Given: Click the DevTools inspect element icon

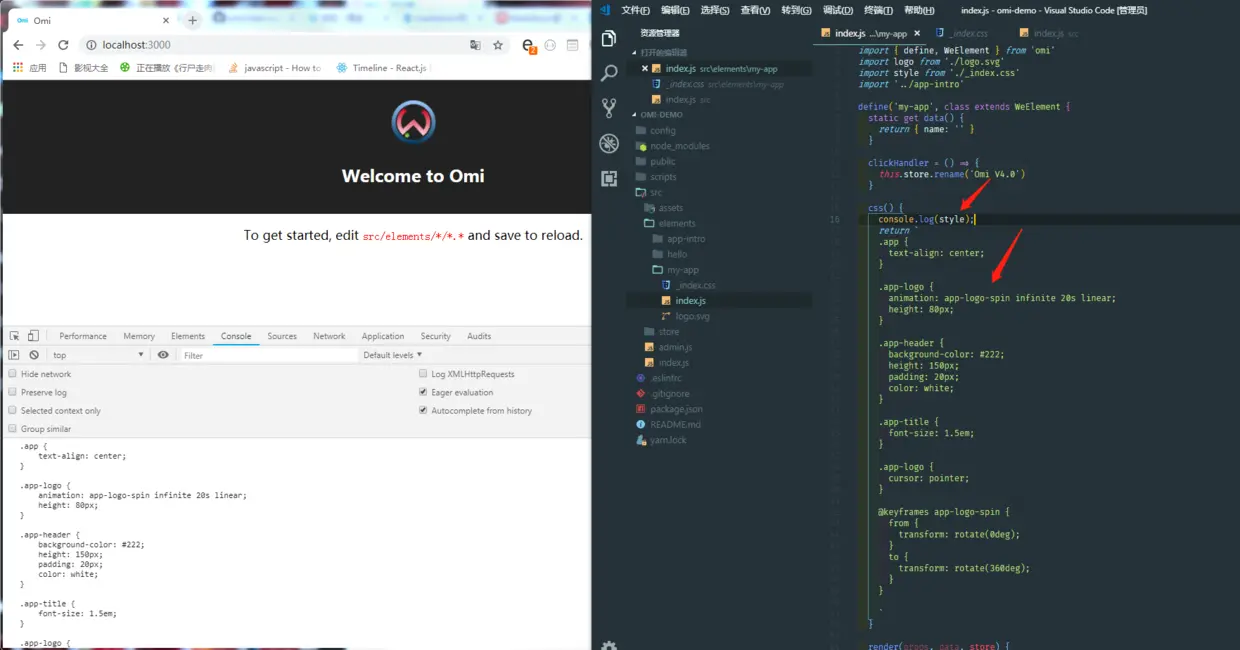Looking at the screenshot, I should coord(15,336).
